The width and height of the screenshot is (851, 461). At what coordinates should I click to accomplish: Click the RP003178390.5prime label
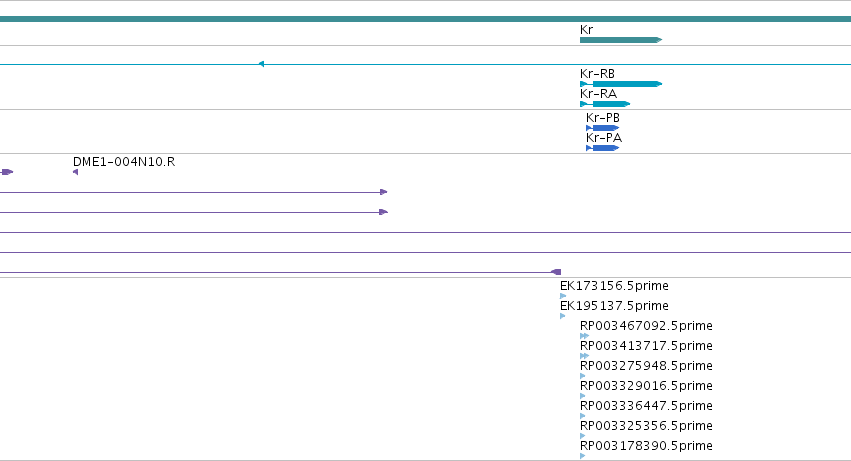coord(646,446)
